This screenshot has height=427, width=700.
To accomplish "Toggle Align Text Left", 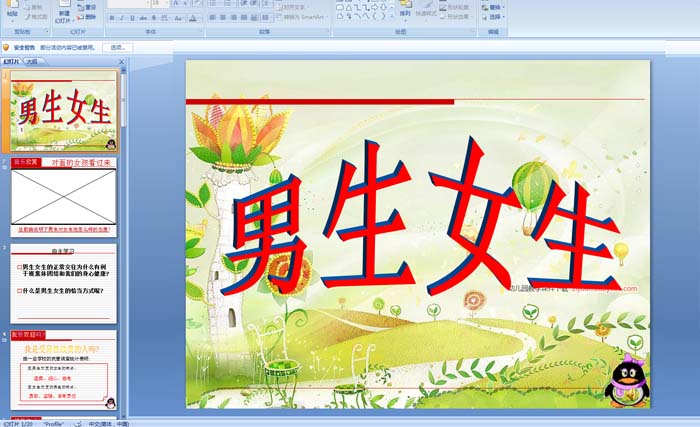I will pos(212,18).
